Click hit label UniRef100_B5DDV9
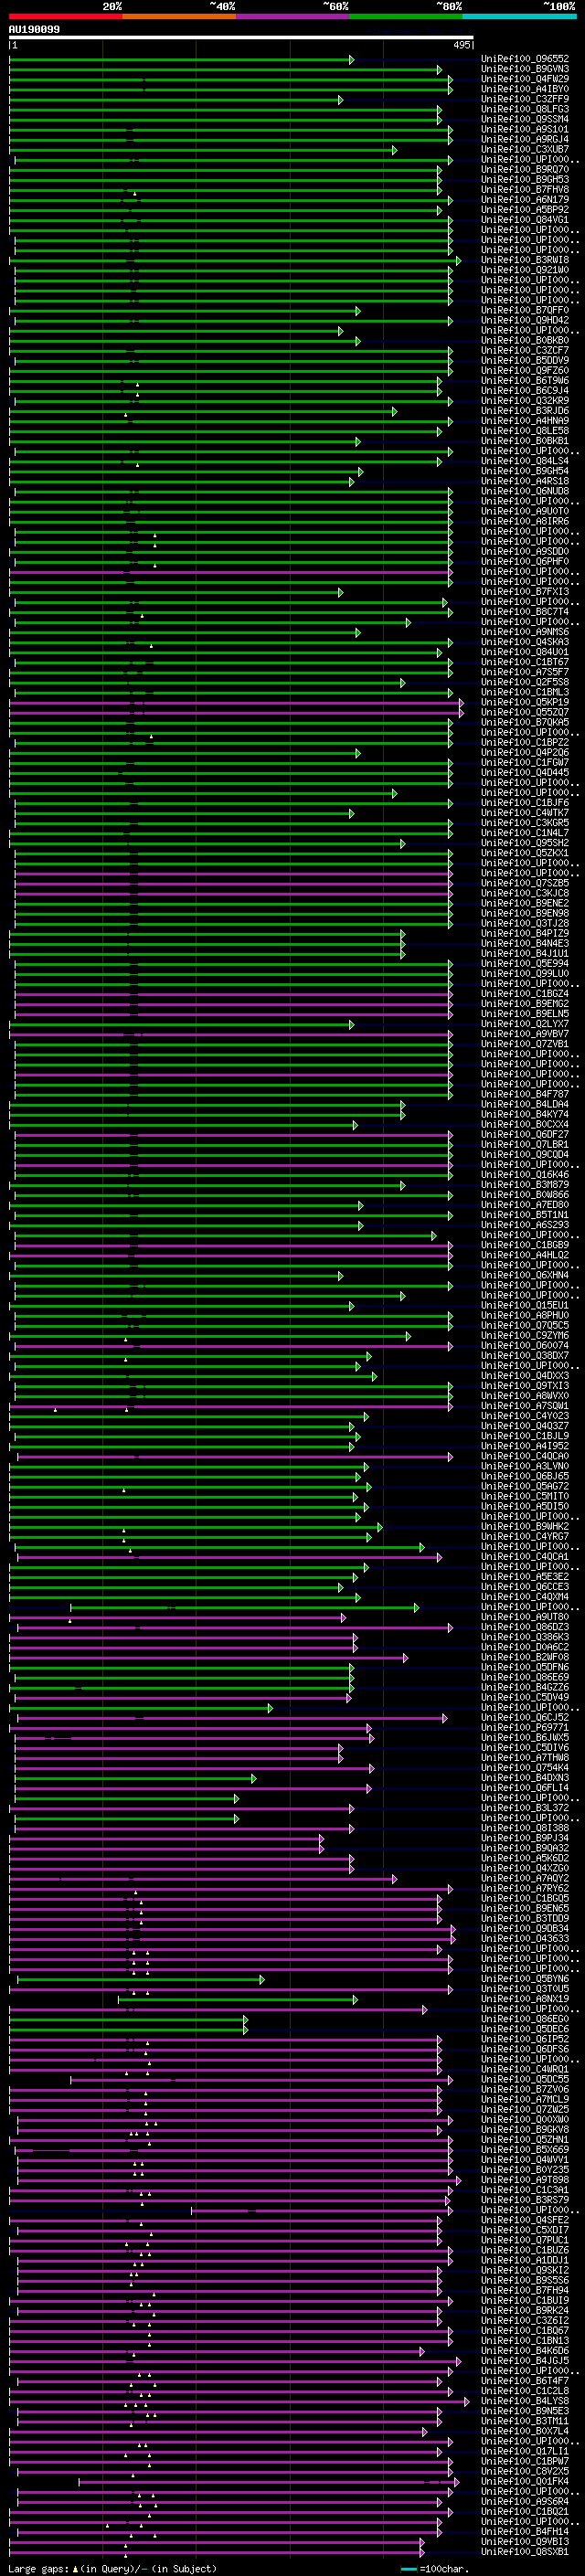Screen dimensions: 585x2576 [525, 361]
